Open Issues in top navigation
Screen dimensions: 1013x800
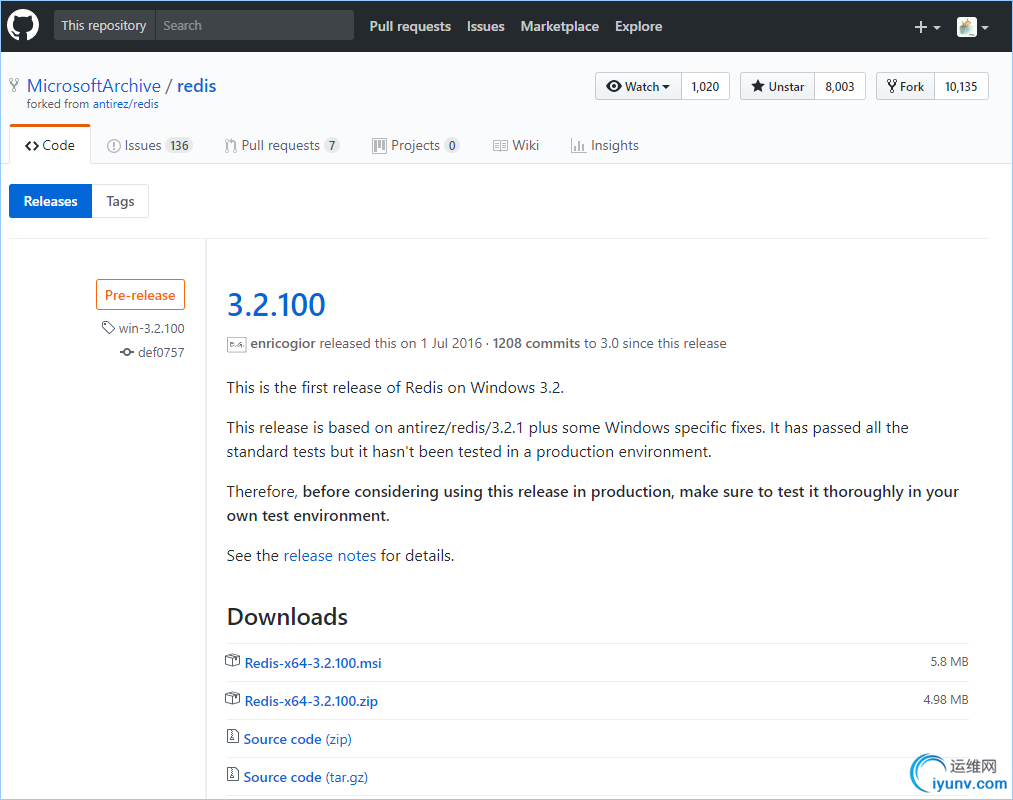click(x=486, y=26)
